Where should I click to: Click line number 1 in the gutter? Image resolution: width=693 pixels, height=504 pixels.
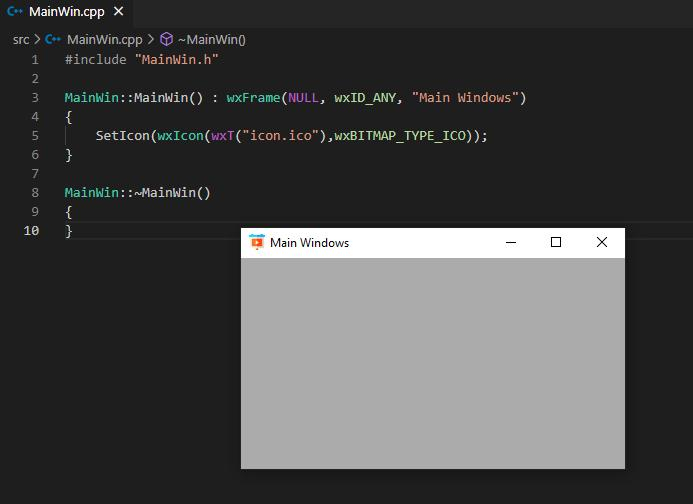(x=35, y=59)
